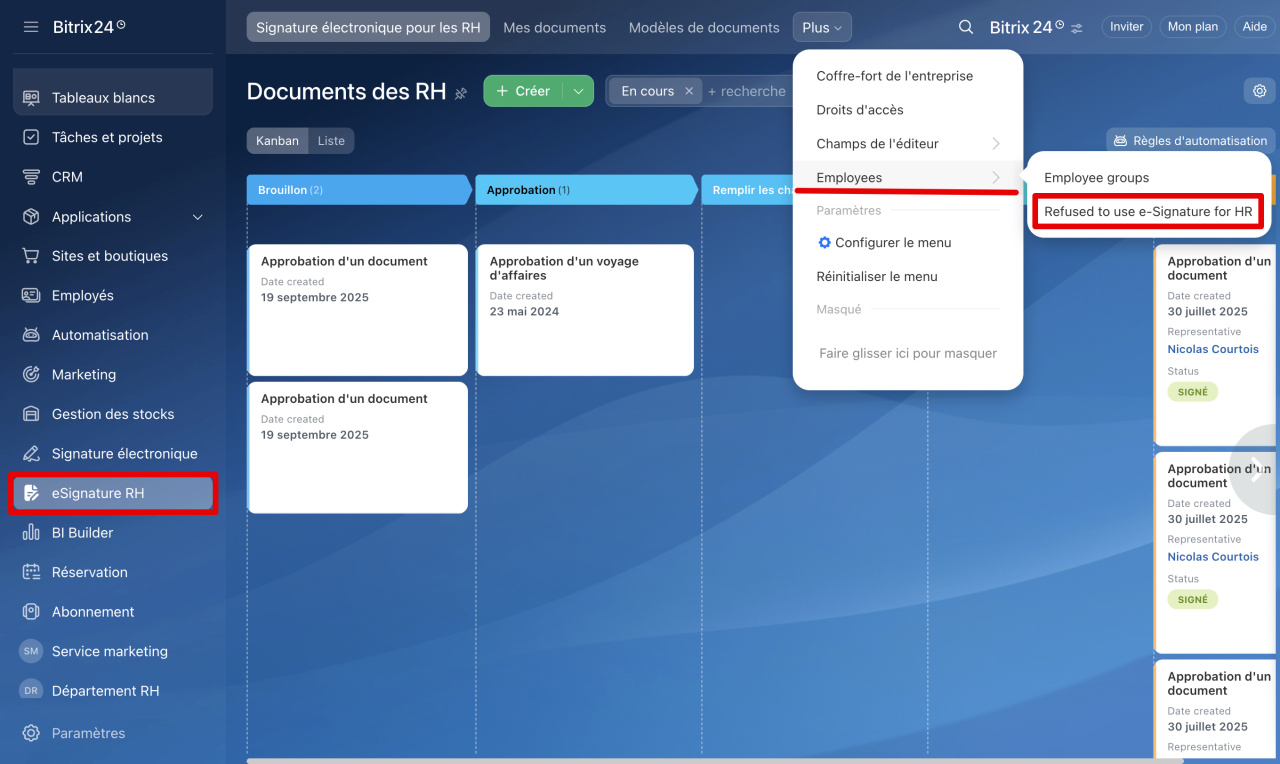
Task: Click the Réservation calendar icon
Action: (31, 572)
